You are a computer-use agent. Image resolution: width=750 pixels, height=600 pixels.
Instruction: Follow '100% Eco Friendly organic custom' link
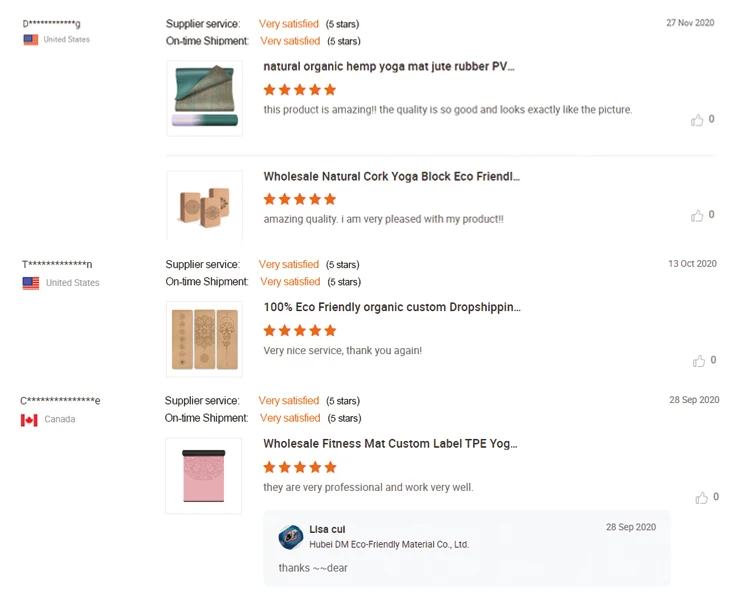point(391,307)
